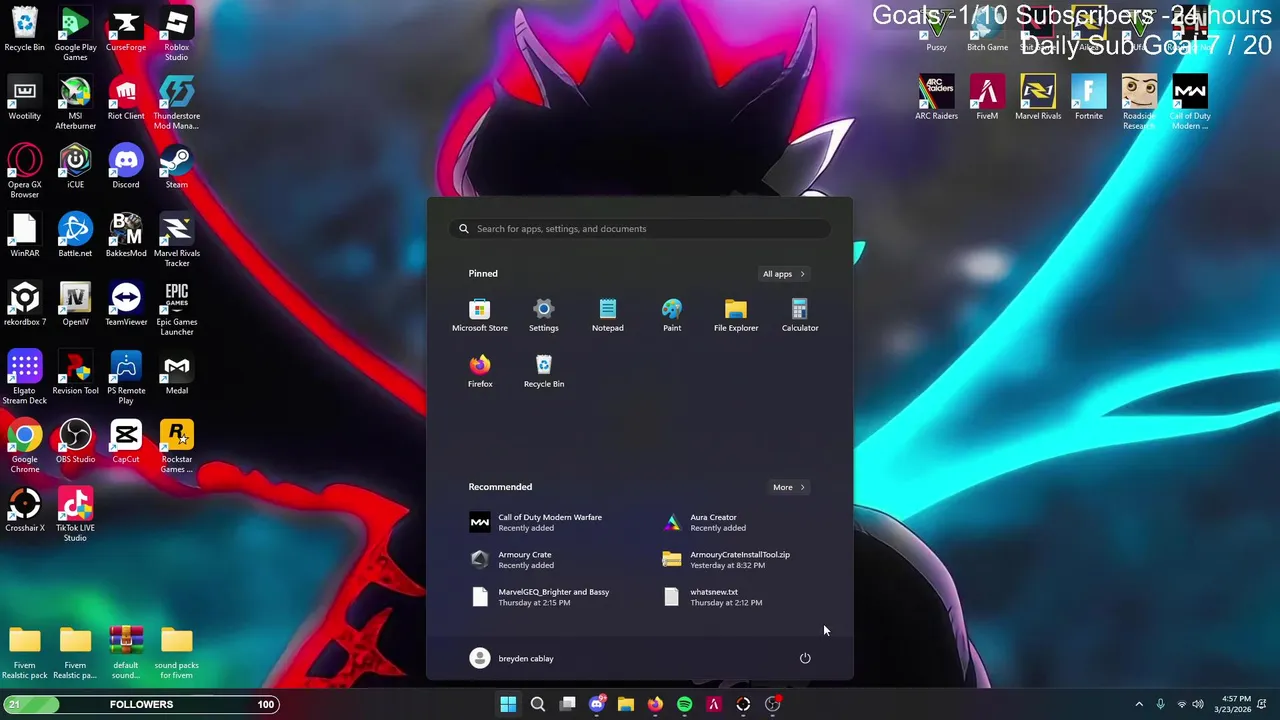
Task: Select Thunderstore Mod Manager desktop shortcut
Action: (177, 103)
